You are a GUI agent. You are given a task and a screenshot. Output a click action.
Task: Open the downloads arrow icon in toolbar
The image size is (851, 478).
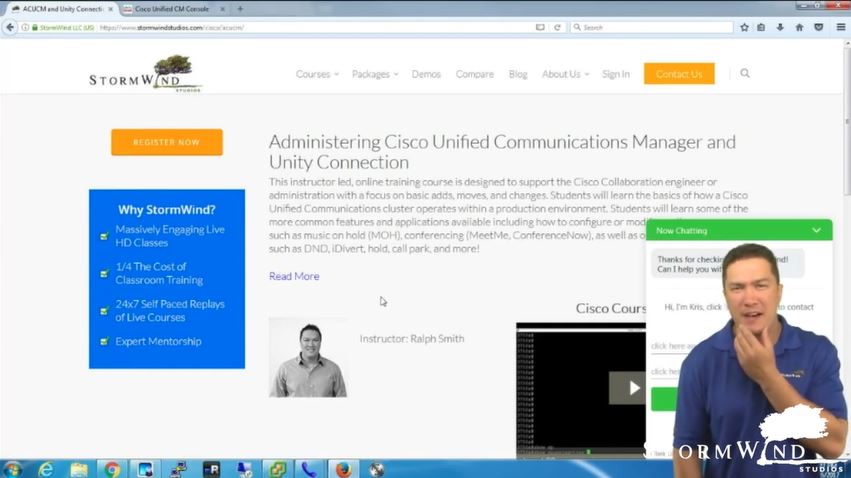(x=781, y=27)
